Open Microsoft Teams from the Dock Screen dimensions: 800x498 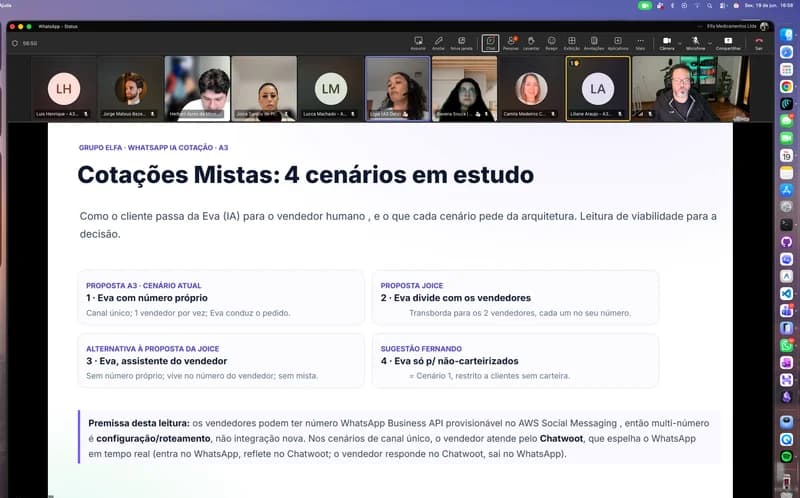coord(786,311)
